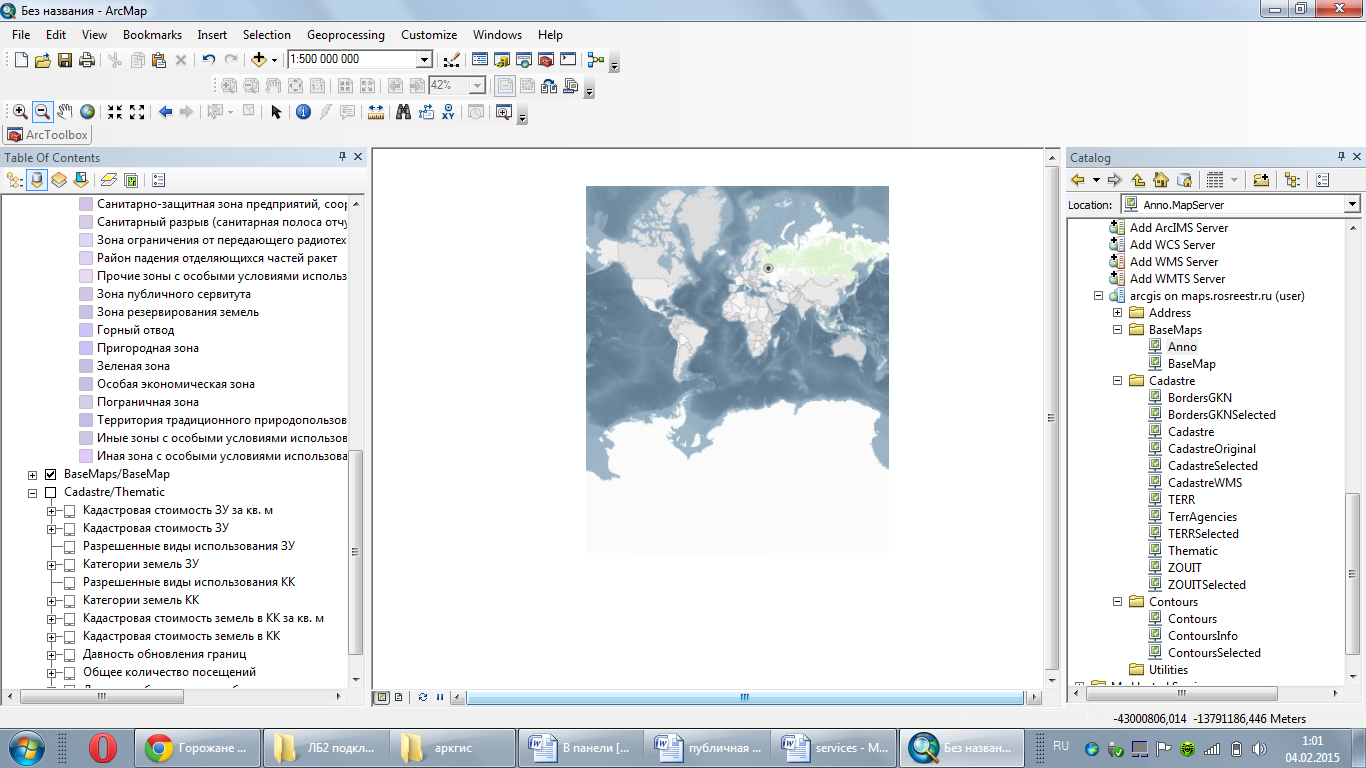Expand Кадастровая стоимость земель в КК
This screenshot has width=1366, height=768.
(51, 636)
